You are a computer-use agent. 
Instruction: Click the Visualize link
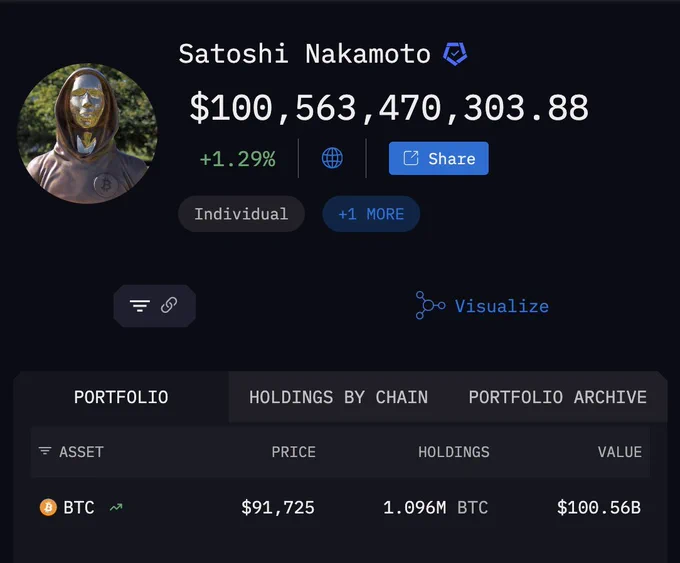(x=502, y=306)
